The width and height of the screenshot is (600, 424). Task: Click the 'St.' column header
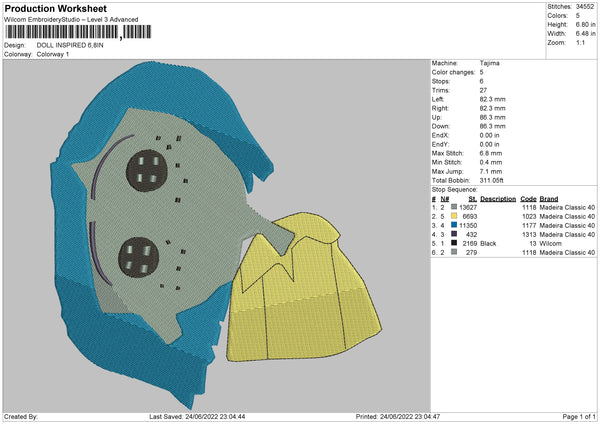[x=473, y=199]
